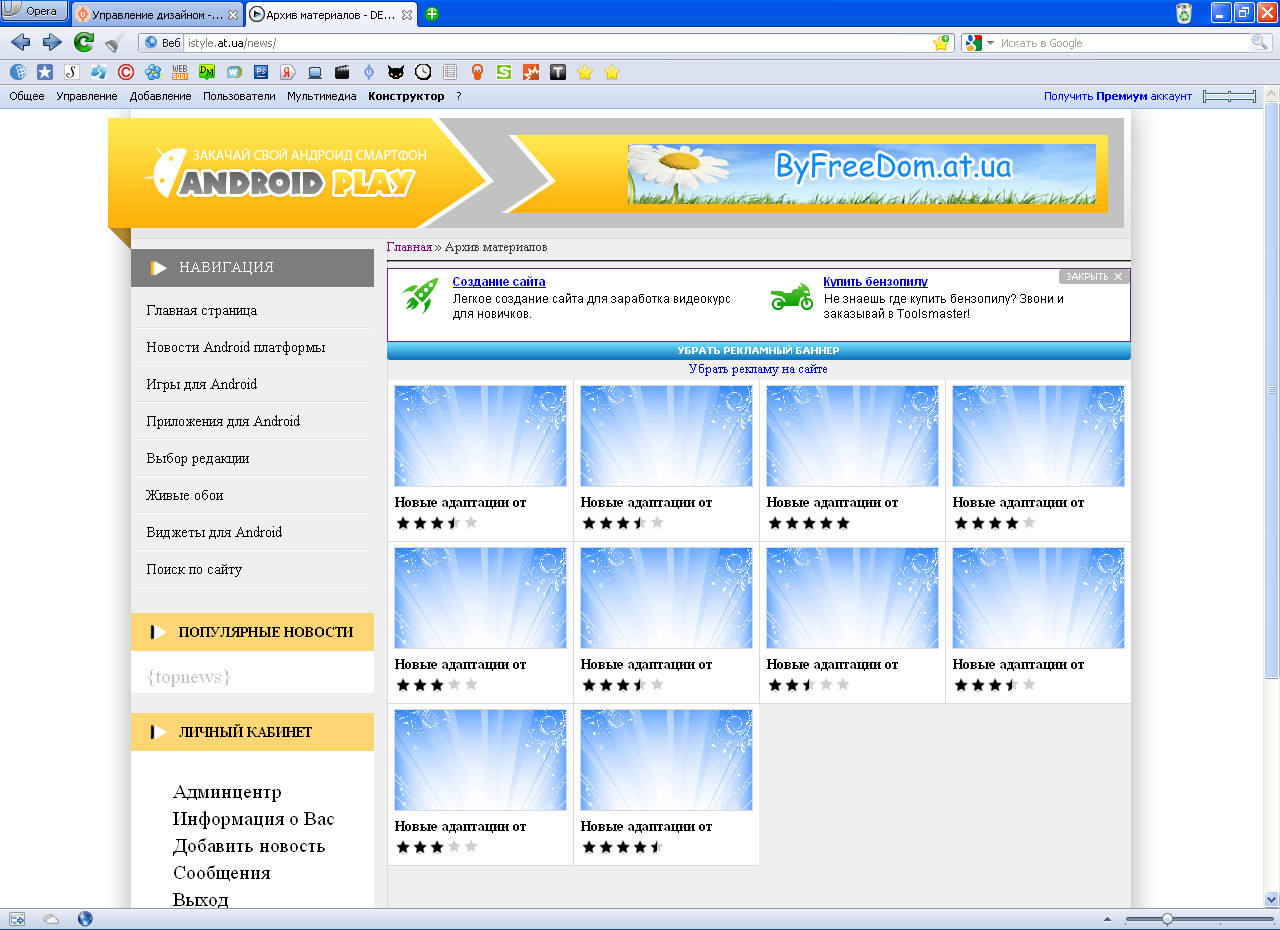Image resolution: width=1280 pixels, height=930 pixels.
Task: Open 'Приложения для Android' navigation item
Action: pyautogui.click(x=223, y=422)
